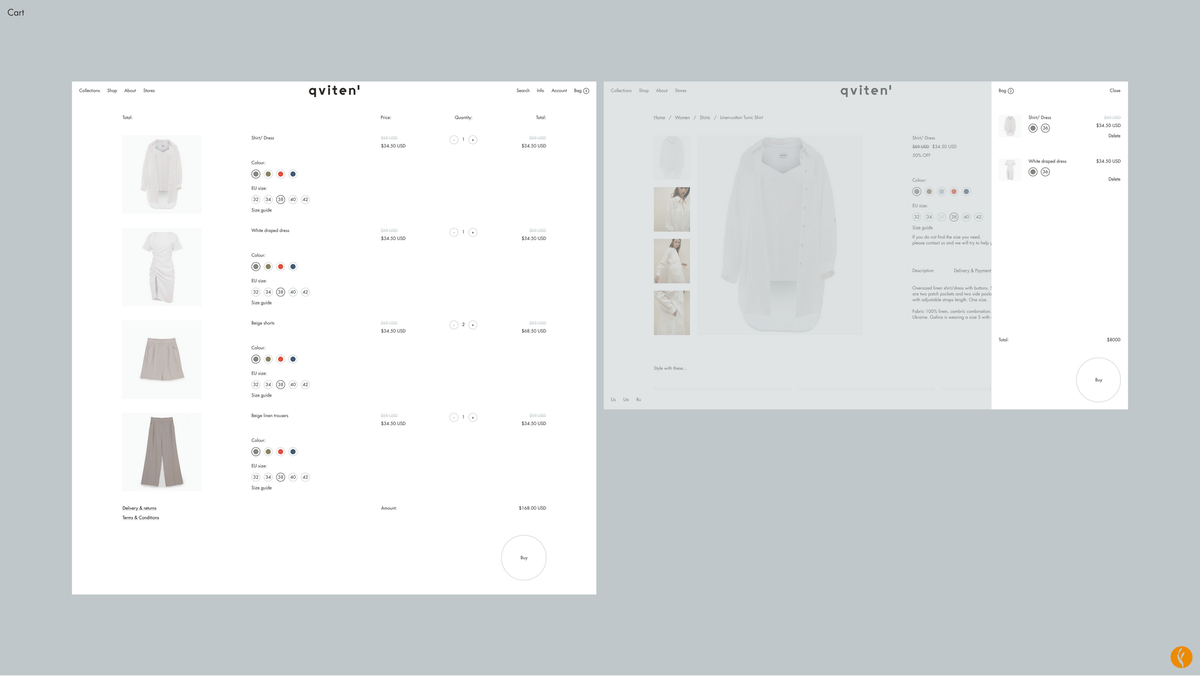
Task: Choose EU size 32 for Beige shorts
Action: (256, 384)
